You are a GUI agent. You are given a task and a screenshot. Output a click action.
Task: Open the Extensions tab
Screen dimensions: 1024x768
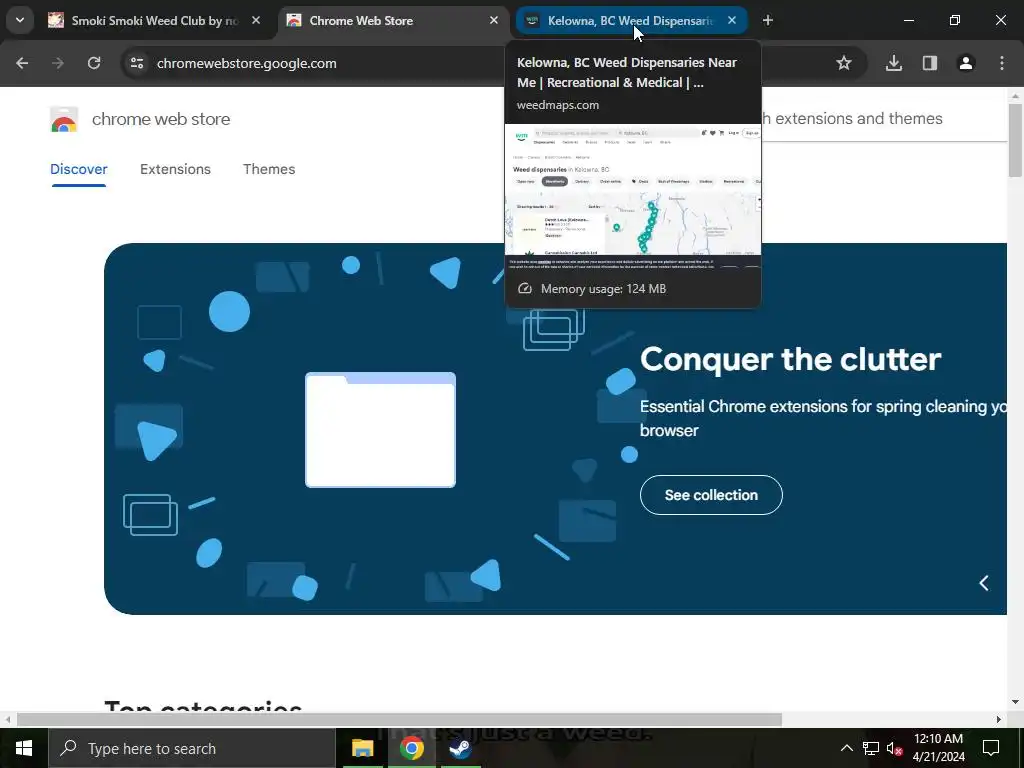(175, 169)
